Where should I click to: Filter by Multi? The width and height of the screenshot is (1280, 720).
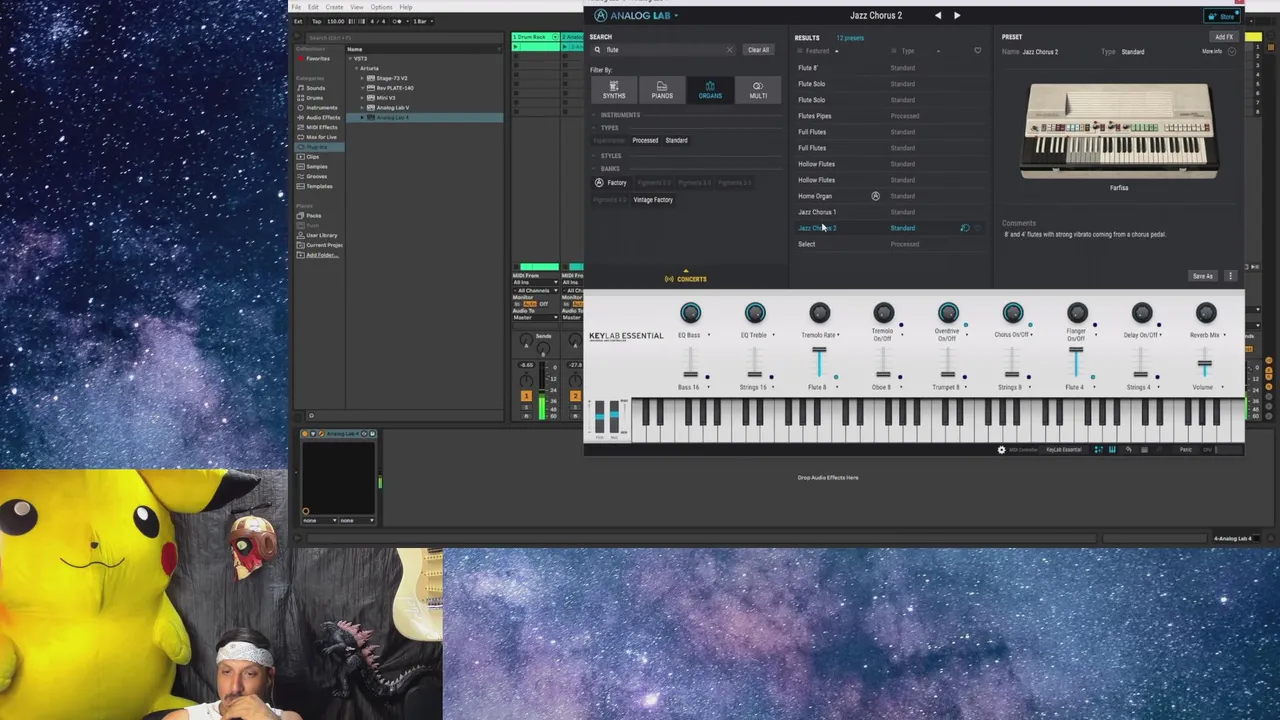[x=758, y=90]
